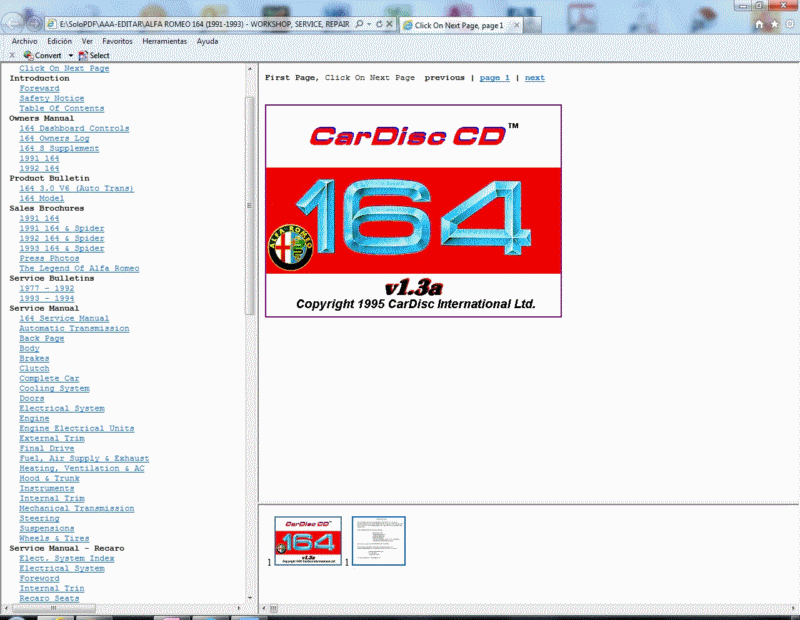Open the 164 S Supplement link
Viewport: 800px width, 620px height.
click(59, 148)
